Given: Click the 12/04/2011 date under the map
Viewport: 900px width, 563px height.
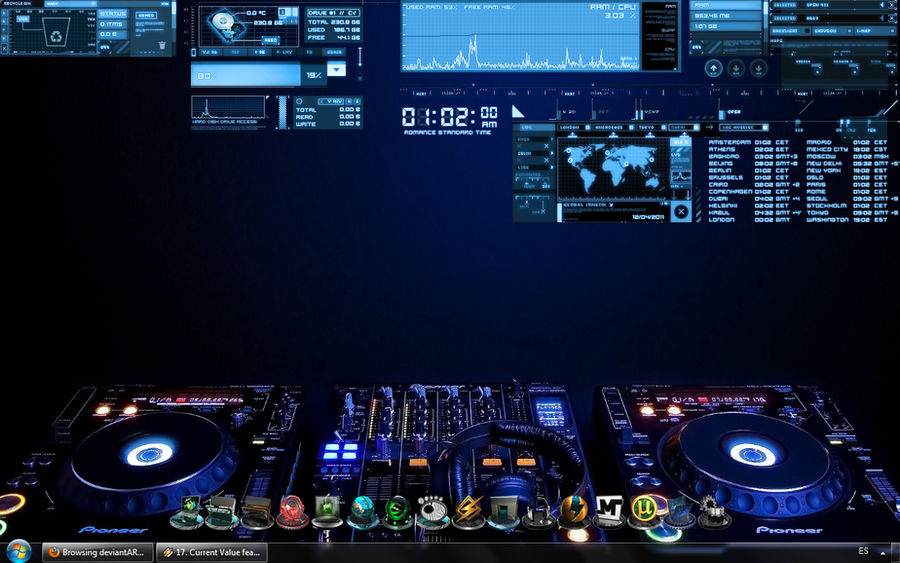Looking at the screenshot, I should coord(647,217).
